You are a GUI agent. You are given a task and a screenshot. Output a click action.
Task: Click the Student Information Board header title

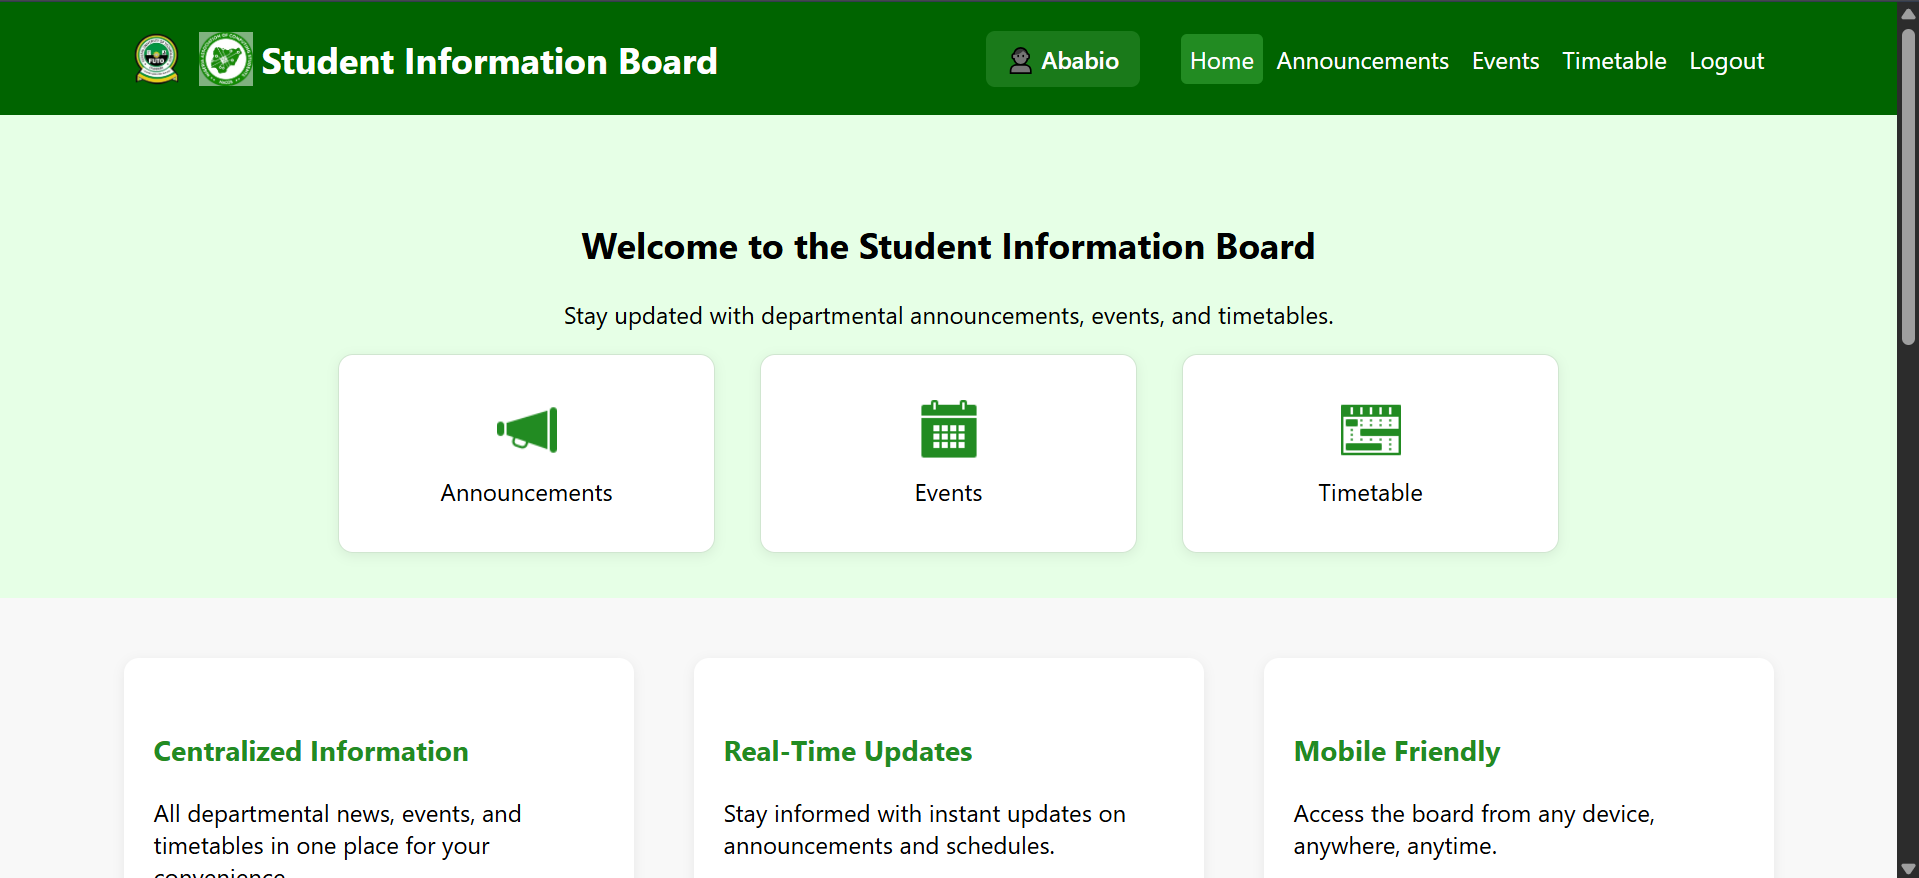coord(489,61)
